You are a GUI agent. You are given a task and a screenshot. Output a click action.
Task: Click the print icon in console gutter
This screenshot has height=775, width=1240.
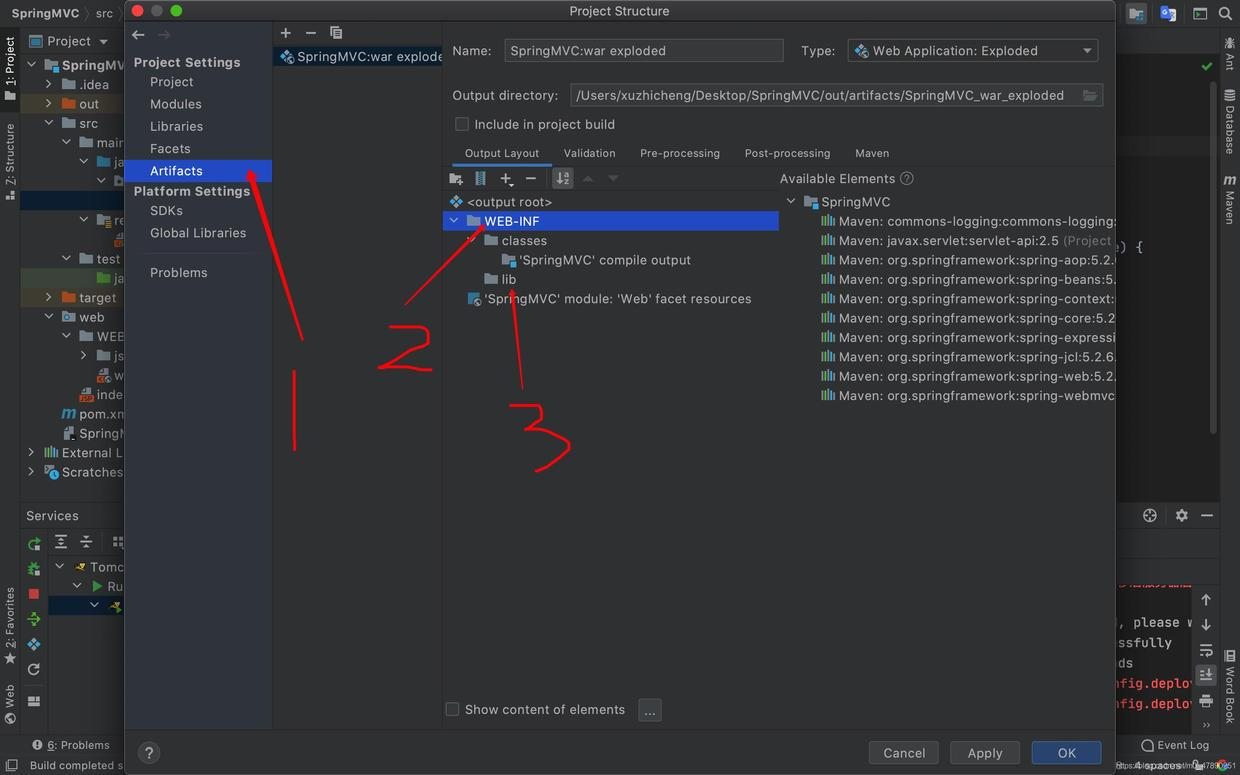[1206, 700]
